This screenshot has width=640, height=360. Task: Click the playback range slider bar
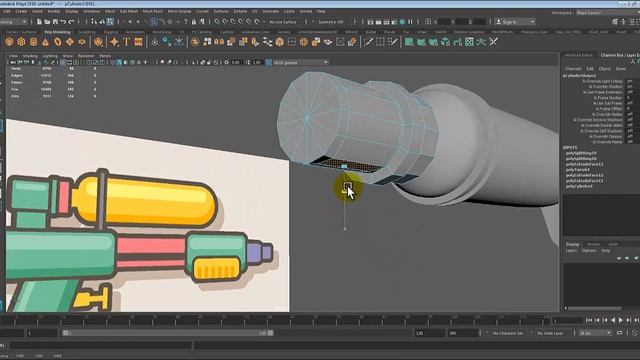pyautogui.click(x=168, y=333)
